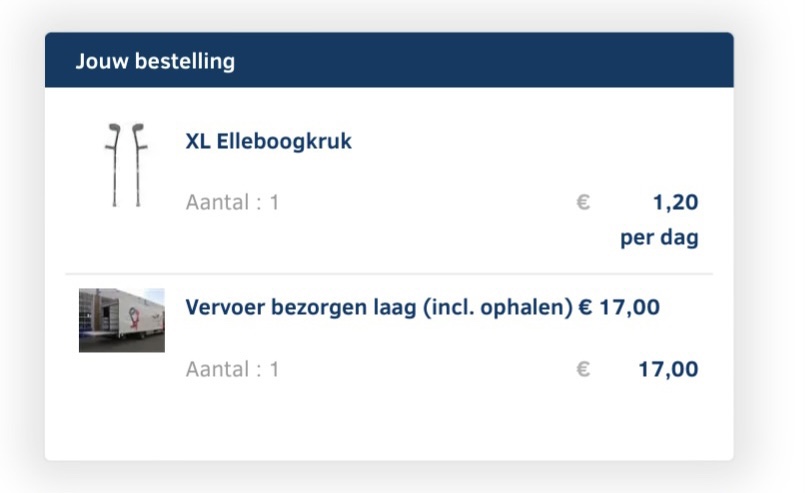Open the XL Elleboogkruk product link

pos(268,142)
